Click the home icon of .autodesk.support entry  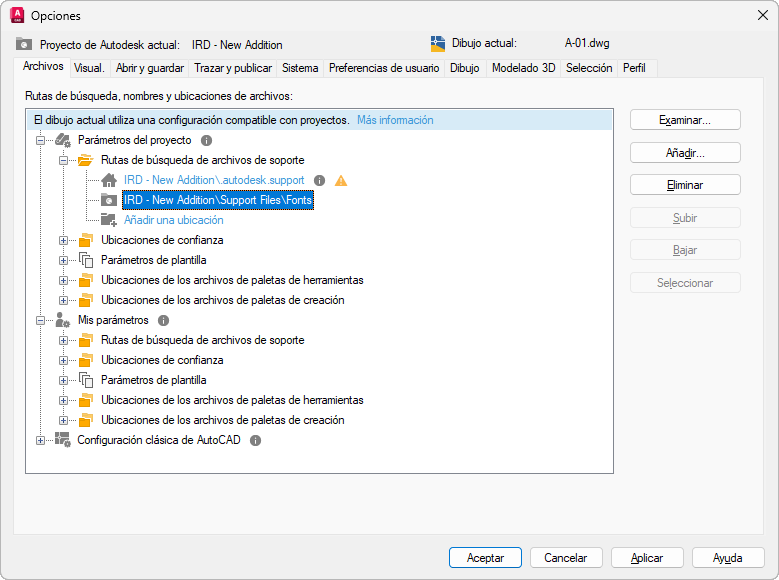[x=109, y=180]
